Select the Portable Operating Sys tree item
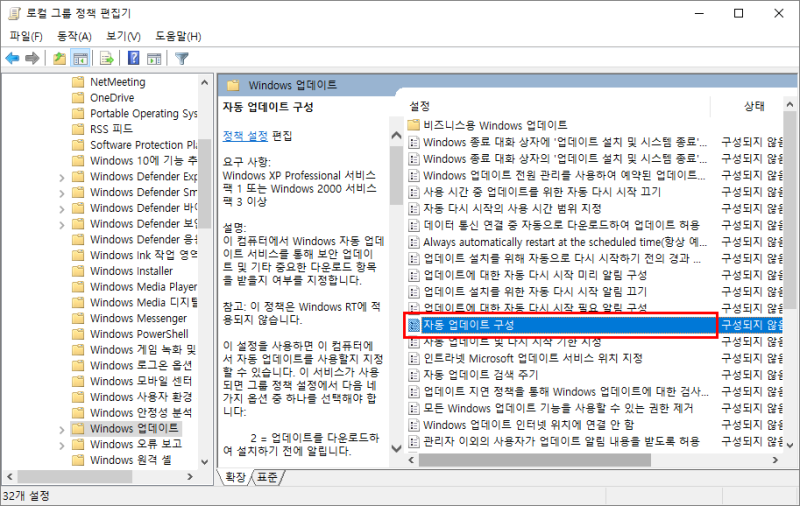This screenshot has height=506, width=800. 134,113
